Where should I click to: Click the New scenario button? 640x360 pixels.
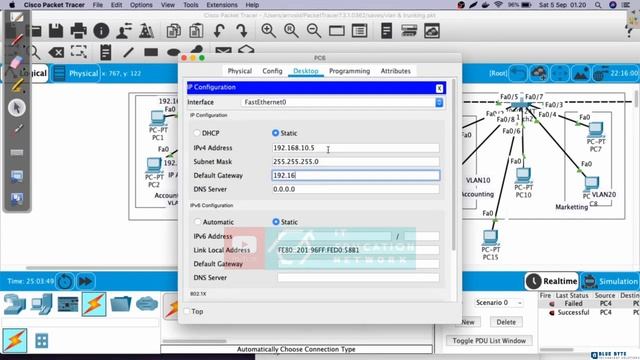click(467, 322)
